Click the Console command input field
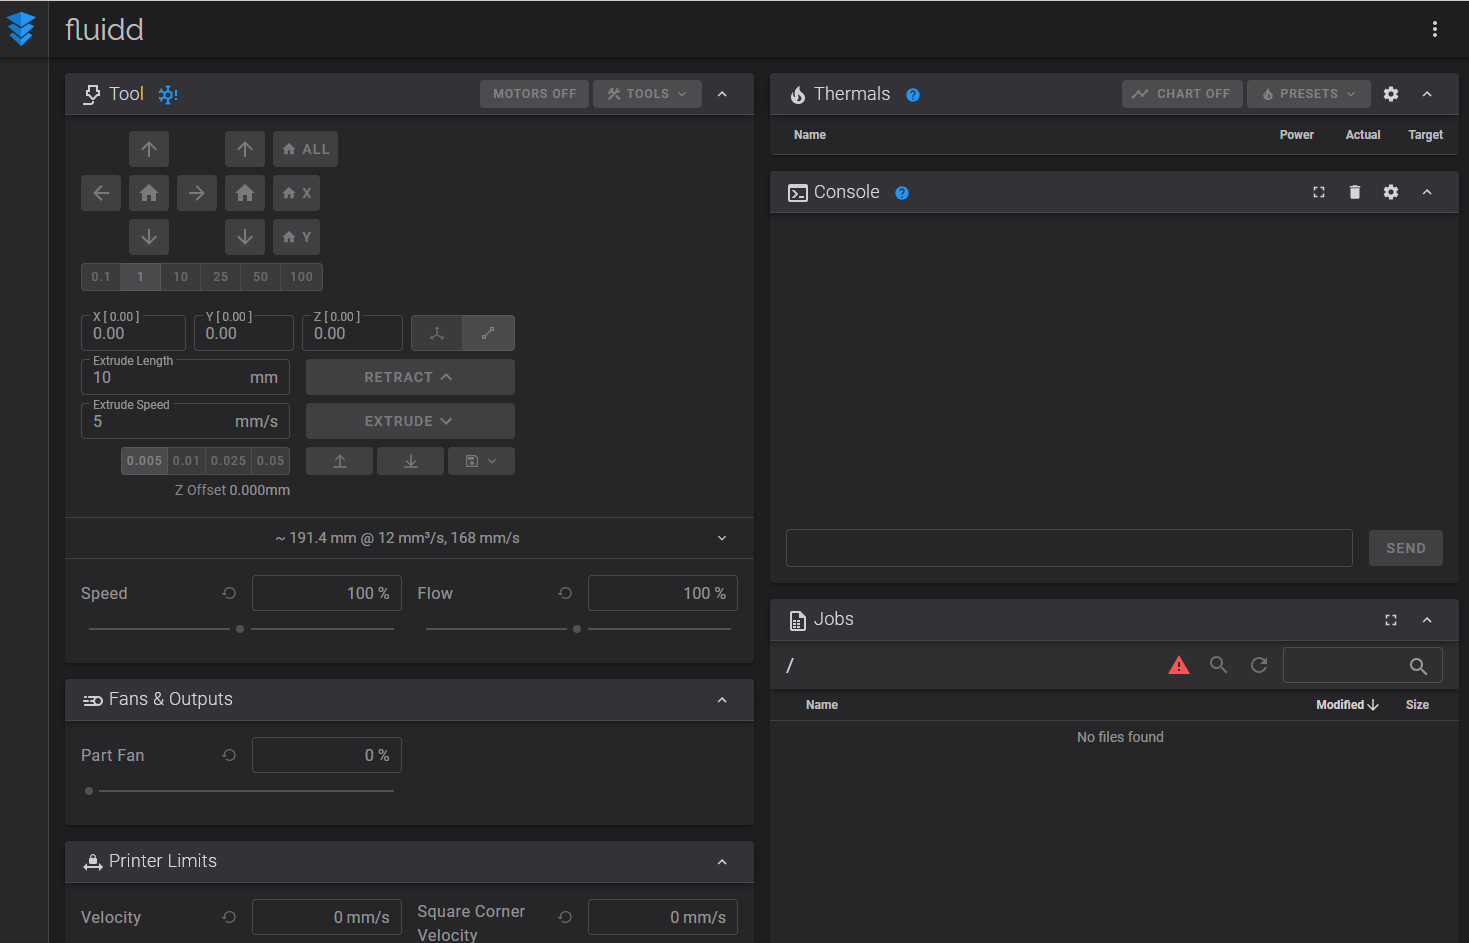The image size is (1469, 943). point(1069,547)
